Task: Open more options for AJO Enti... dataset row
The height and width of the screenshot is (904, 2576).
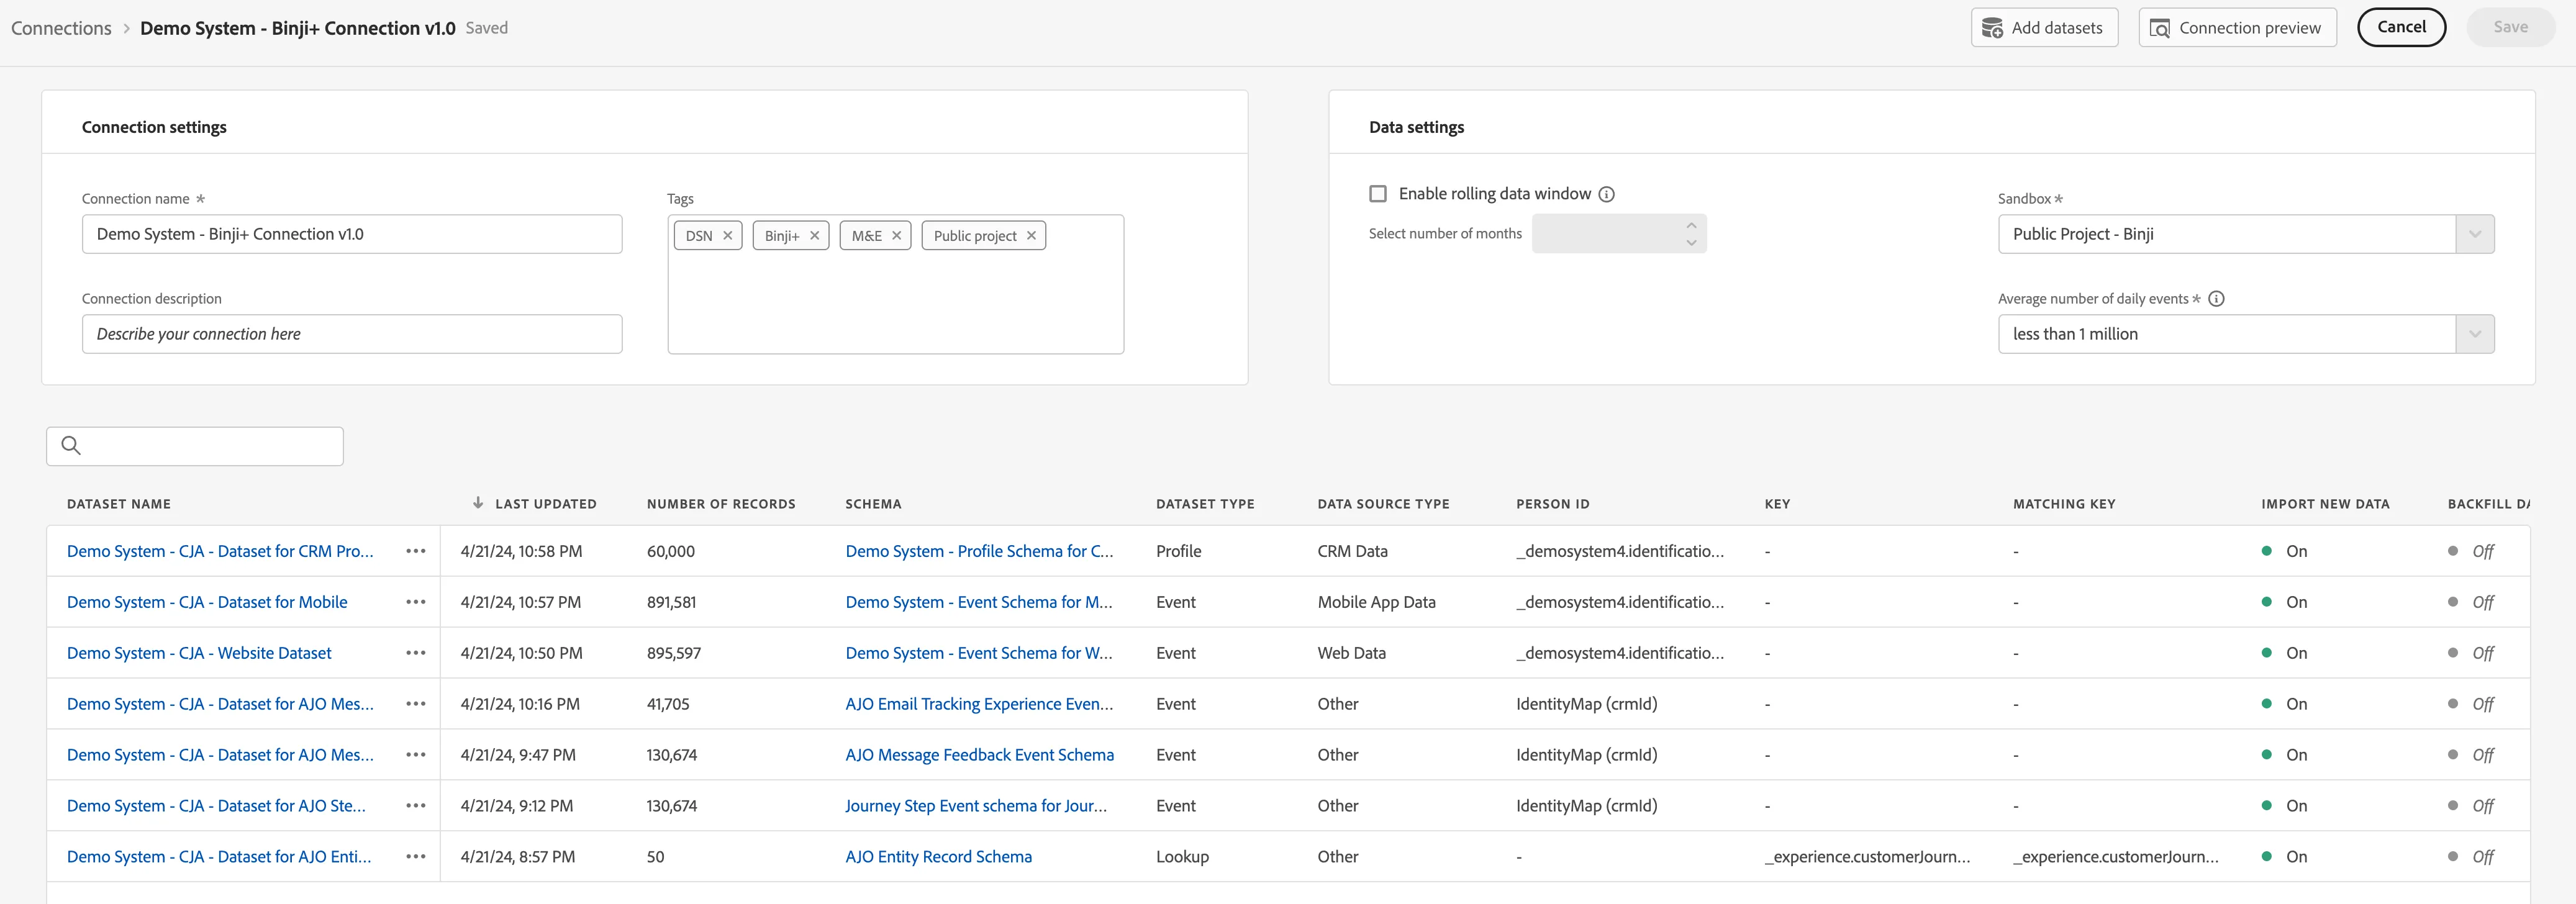Action: coord(416,857)
